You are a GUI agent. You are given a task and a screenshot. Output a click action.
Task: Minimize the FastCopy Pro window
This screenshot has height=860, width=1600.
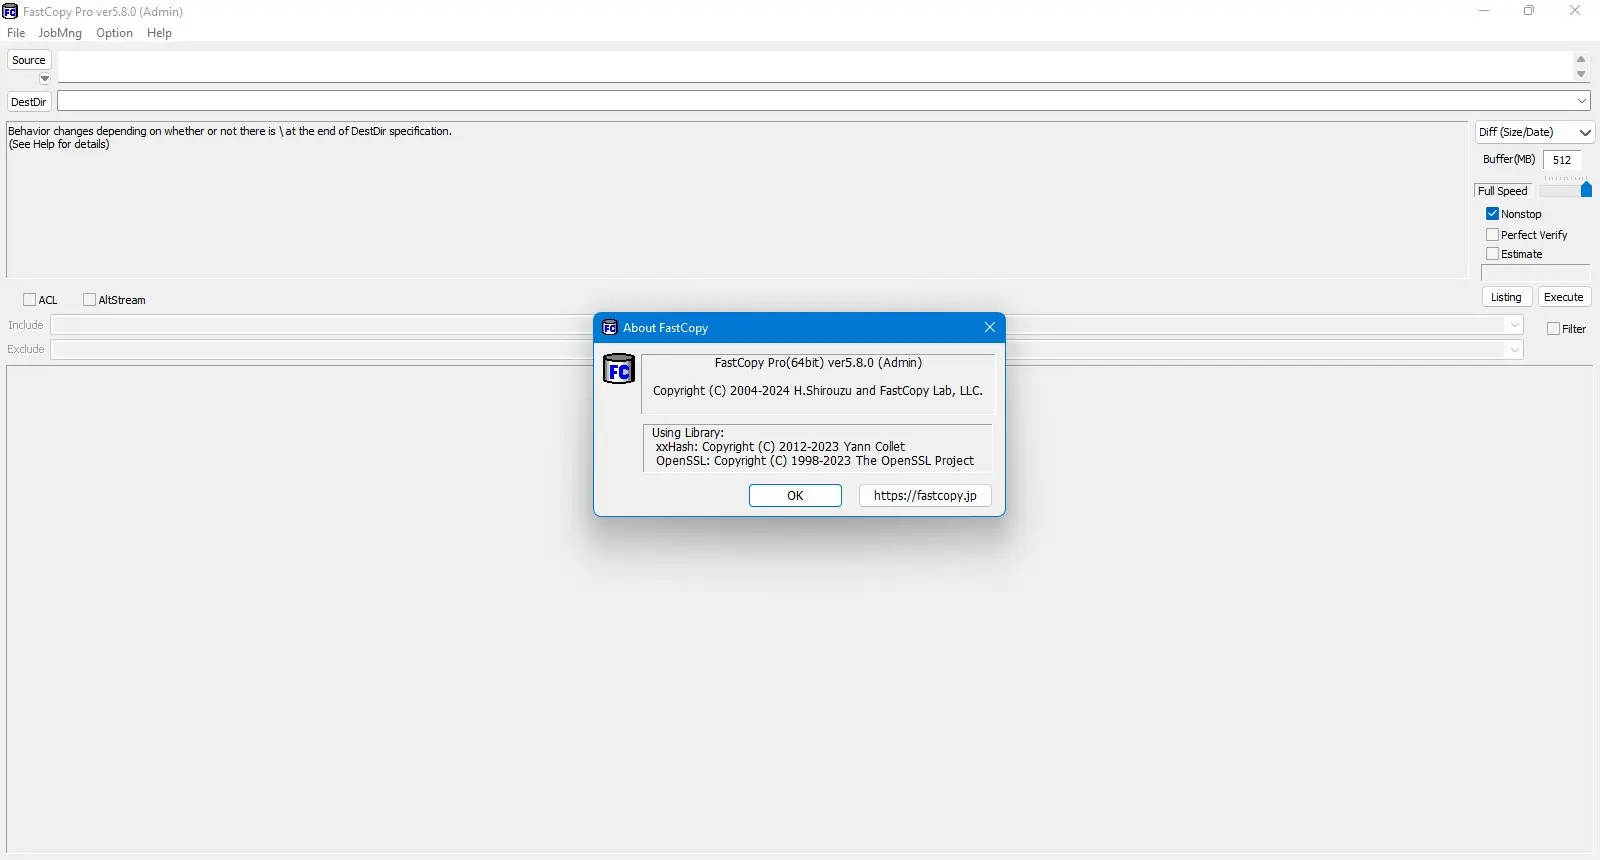pos(1484,11)
